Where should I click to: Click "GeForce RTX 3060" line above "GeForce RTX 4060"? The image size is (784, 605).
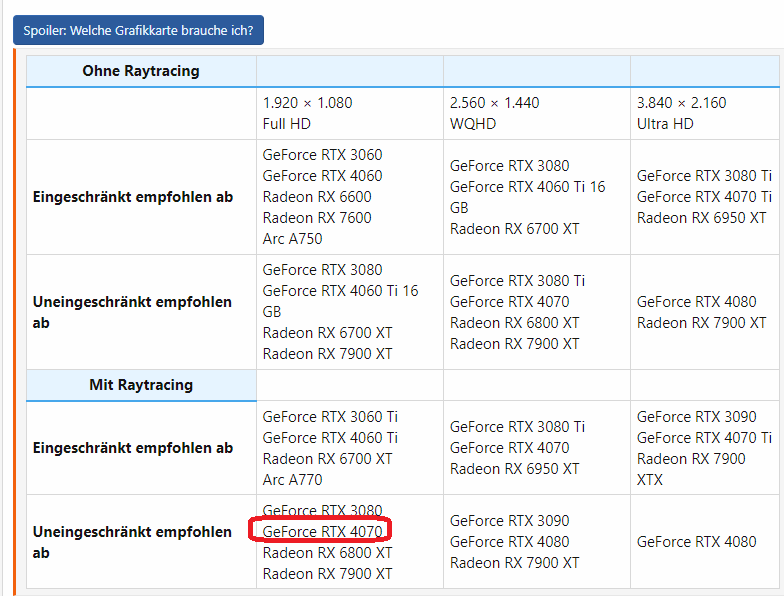coord(322,155)
